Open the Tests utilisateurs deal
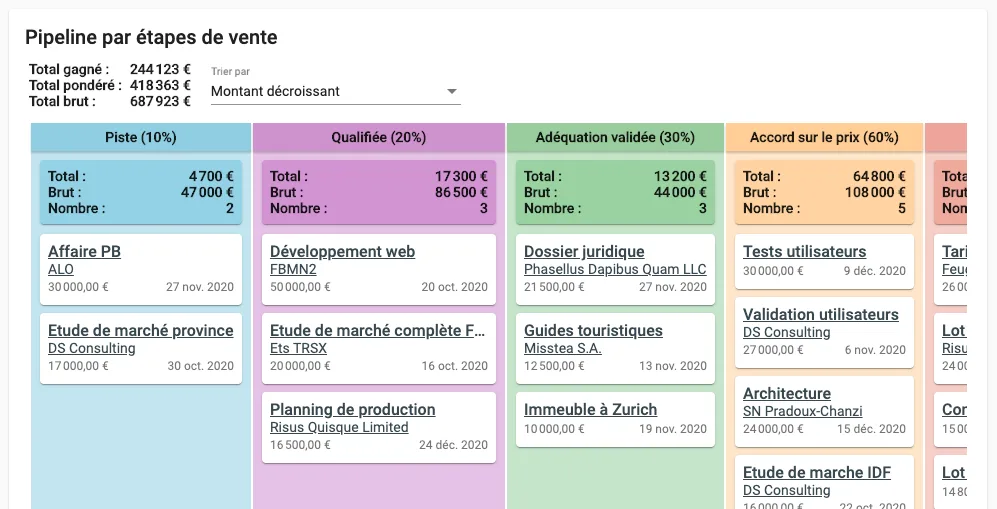This screenshot has width=997, height=509. tap(804, 252)
